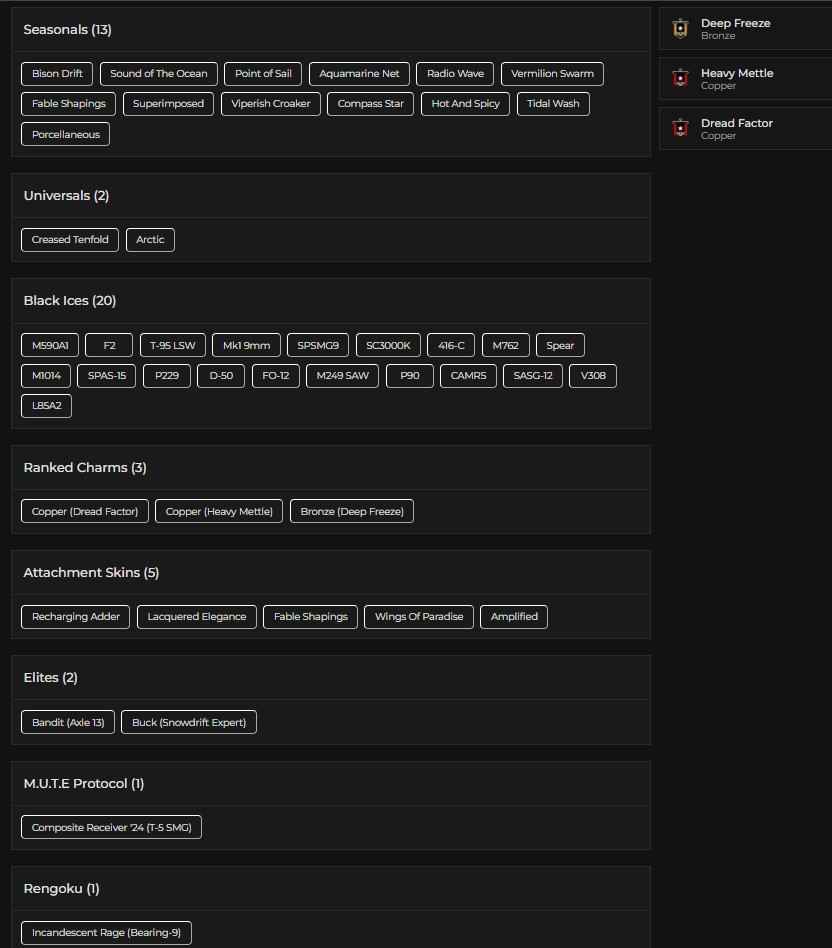Click the M590A1 black ice entry

coord(48,345)
